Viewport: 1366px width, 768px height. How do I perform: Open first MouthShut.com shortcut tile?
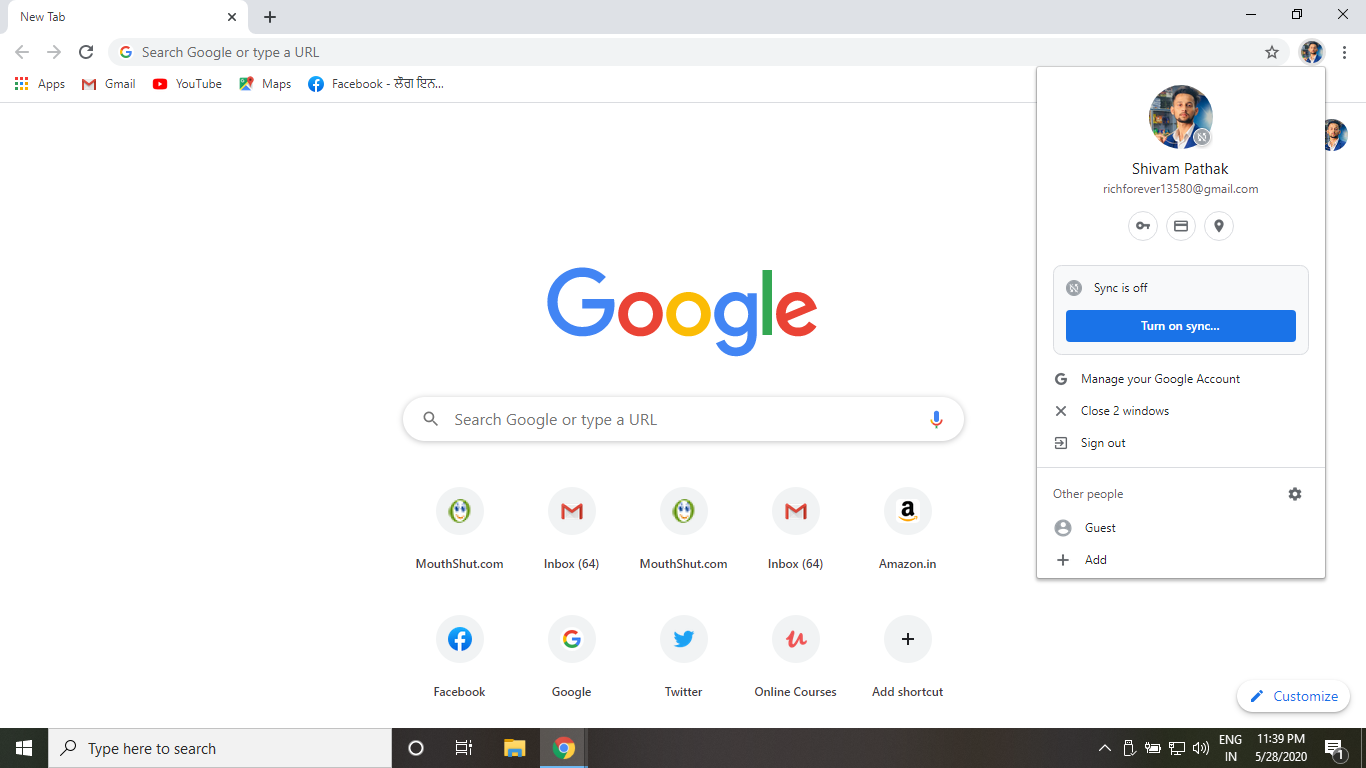460,529
